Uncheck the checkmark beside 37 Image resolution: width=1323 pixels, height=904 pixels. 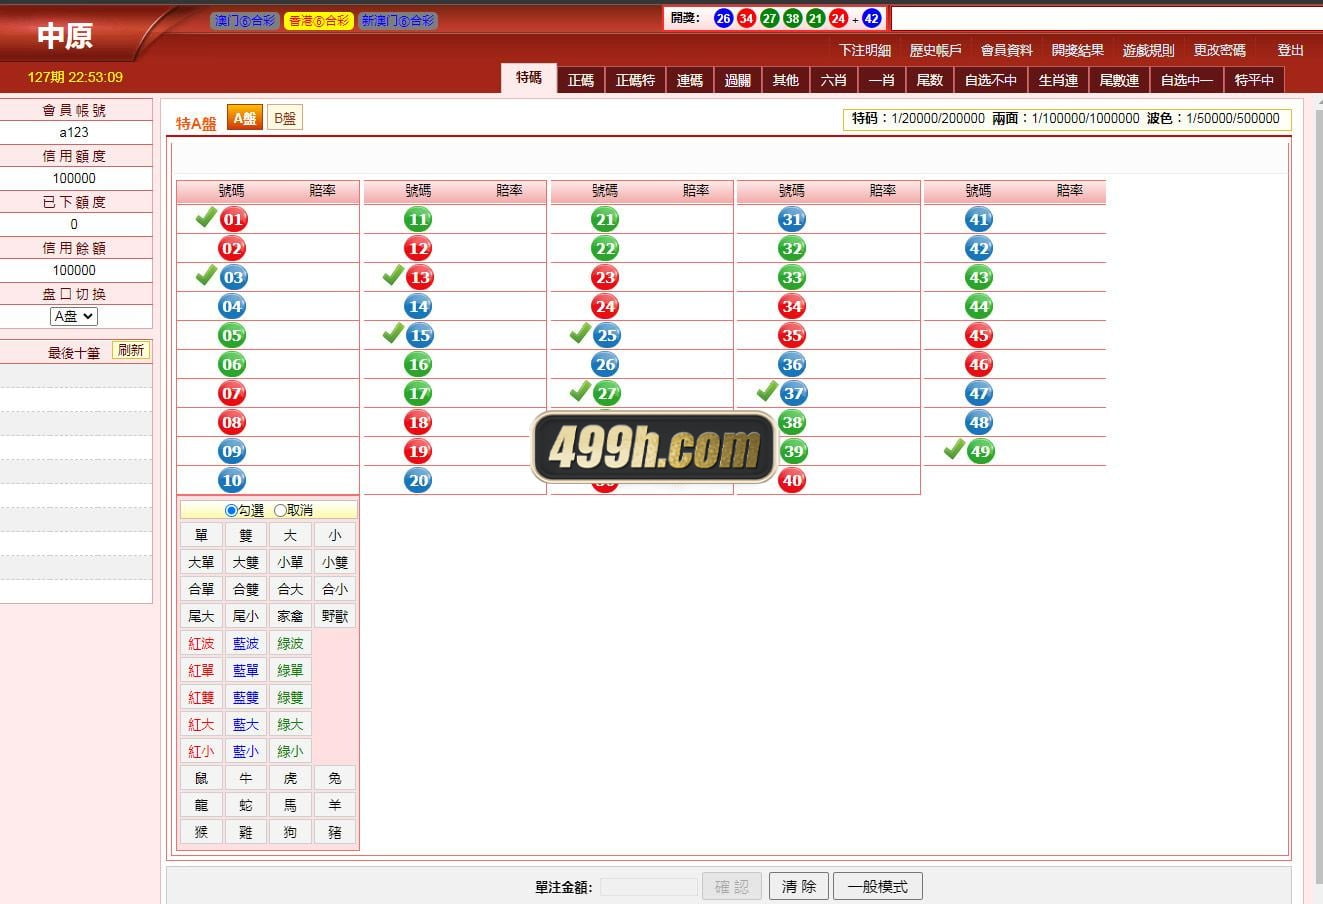[767, 391]
